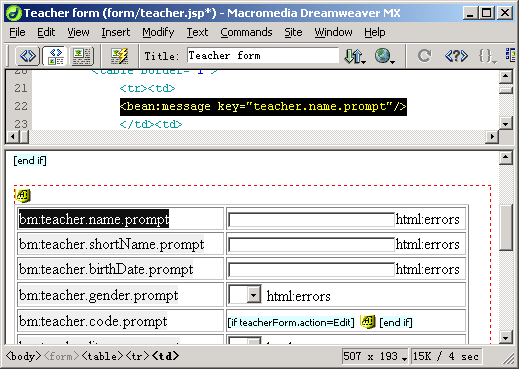Click [end if] marker at top of design
The image size is (519, 369).
point(30,161)
